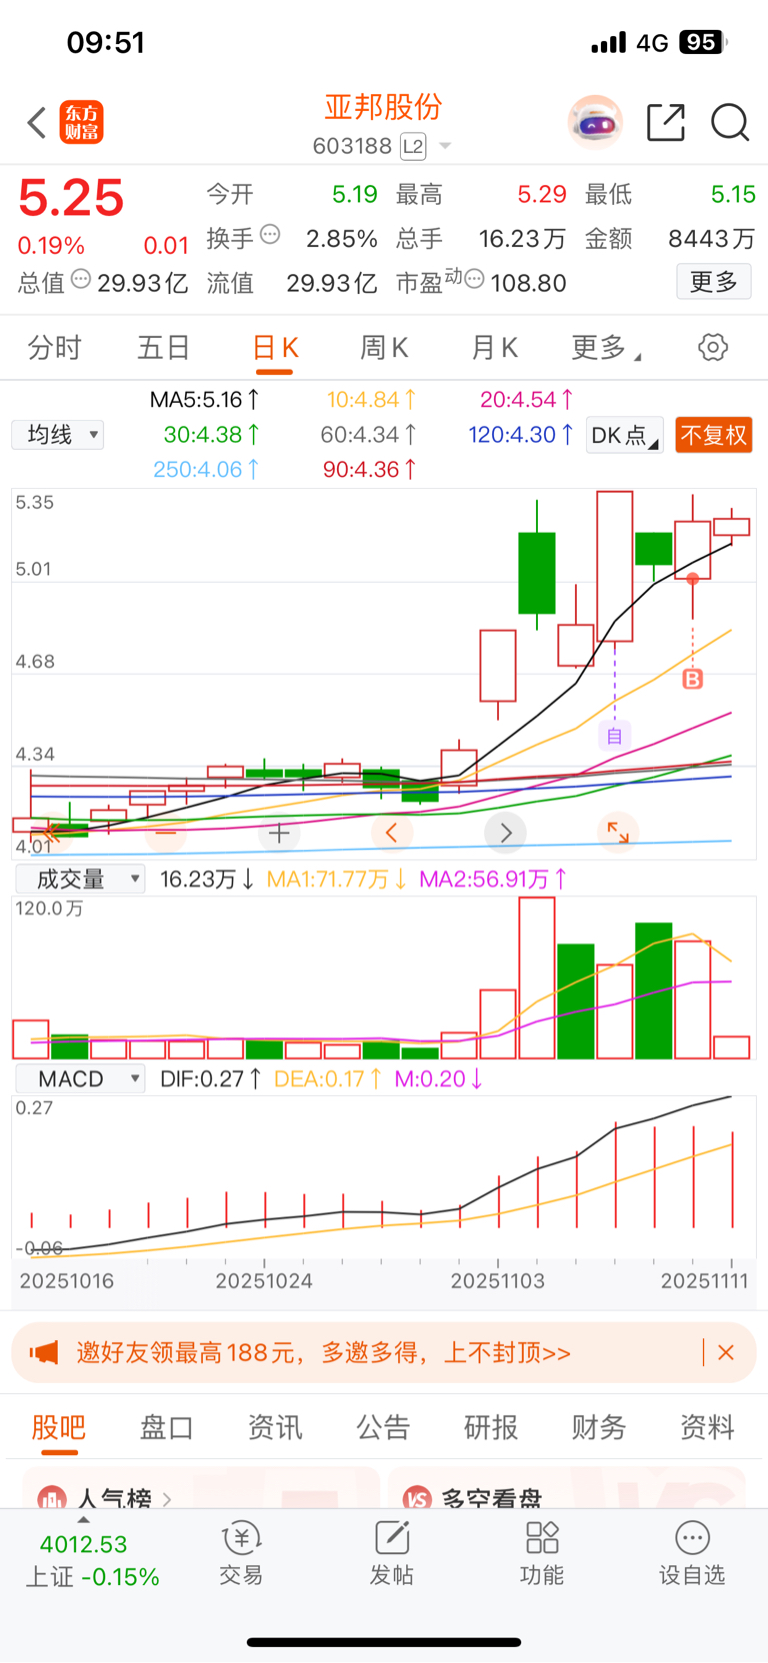768x1663 pixels.
Task: Tap the 亚邦股份 stock title
Action: (383, 107)
